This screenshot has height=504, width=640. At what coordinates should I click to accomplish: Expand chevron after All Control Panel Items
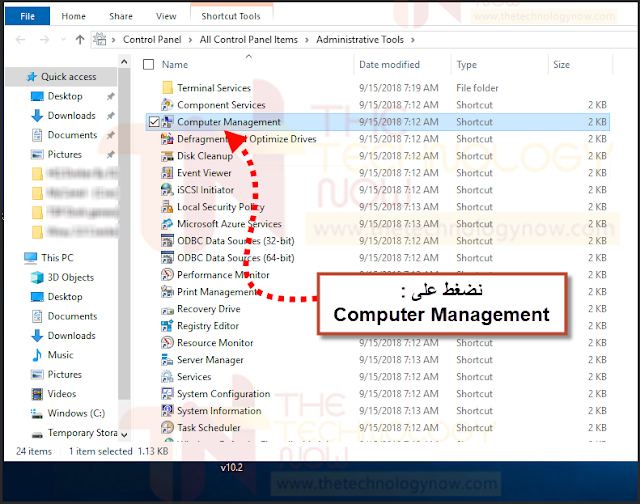coord(307,40)
